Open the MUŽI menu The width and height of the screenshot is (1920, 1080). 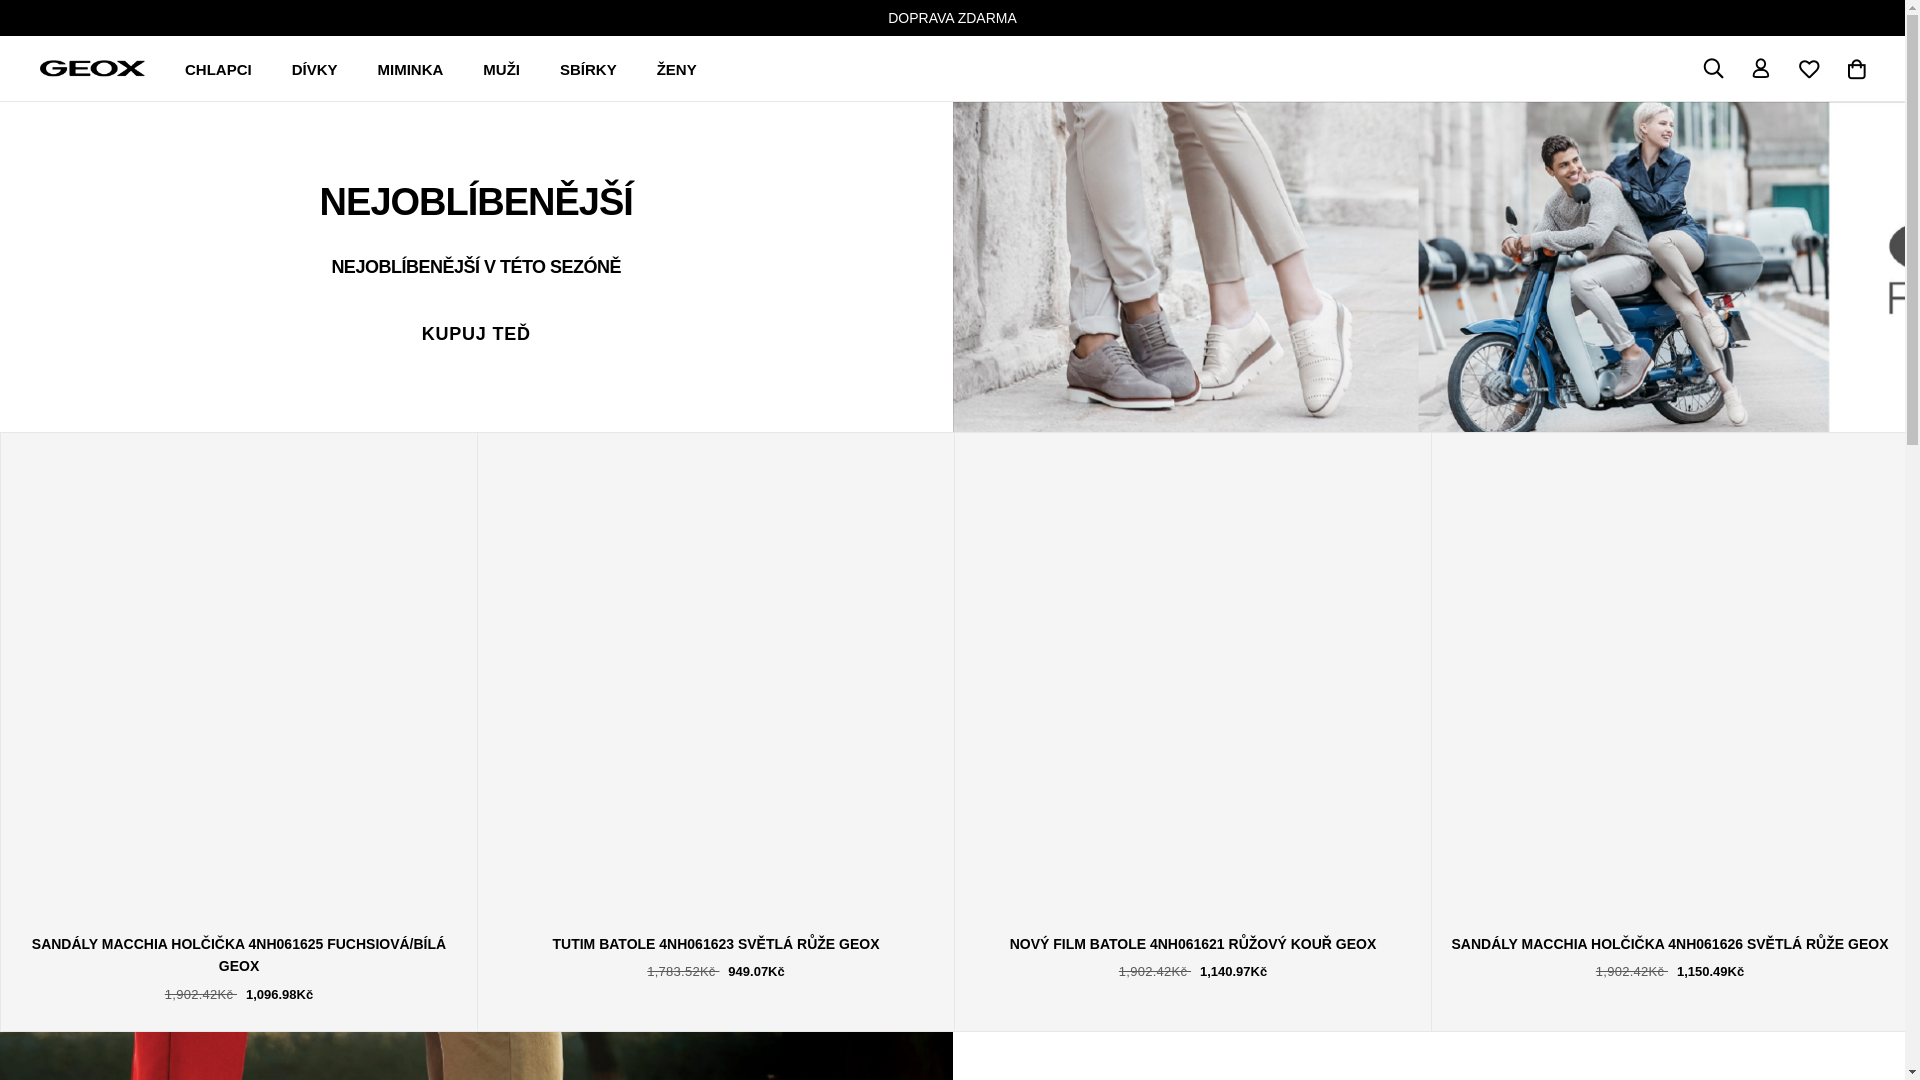(x=501, y=70)
